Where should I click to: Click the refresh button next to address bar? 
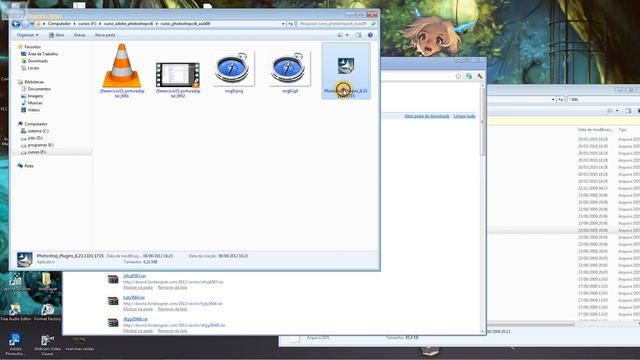(291, 24)
